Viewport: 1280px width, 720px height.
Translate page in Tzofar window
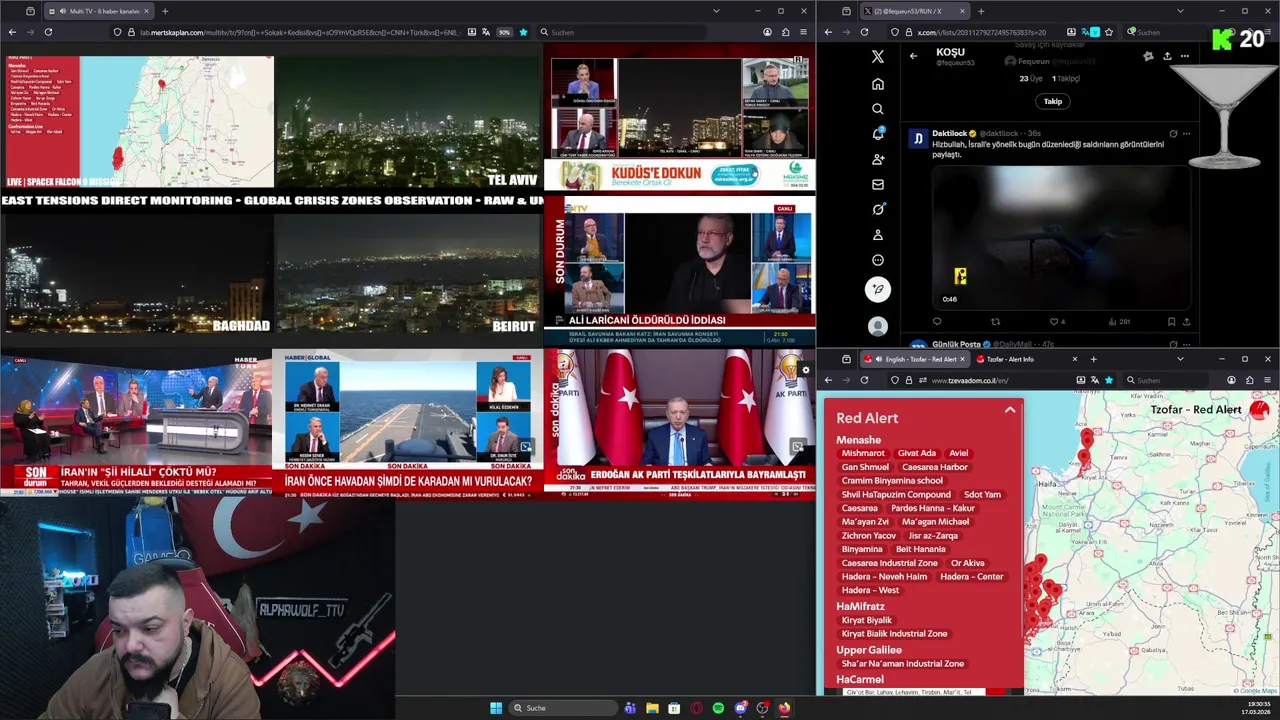coord(1094,380)
